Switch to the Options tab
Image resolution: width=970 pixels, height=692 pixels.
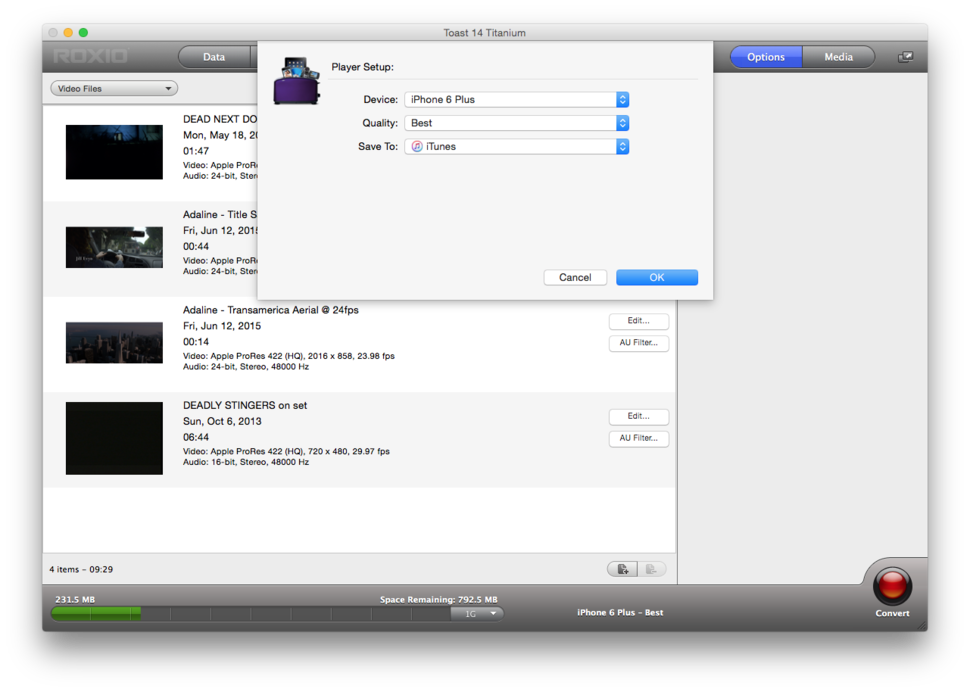click(x=766, y=57)
